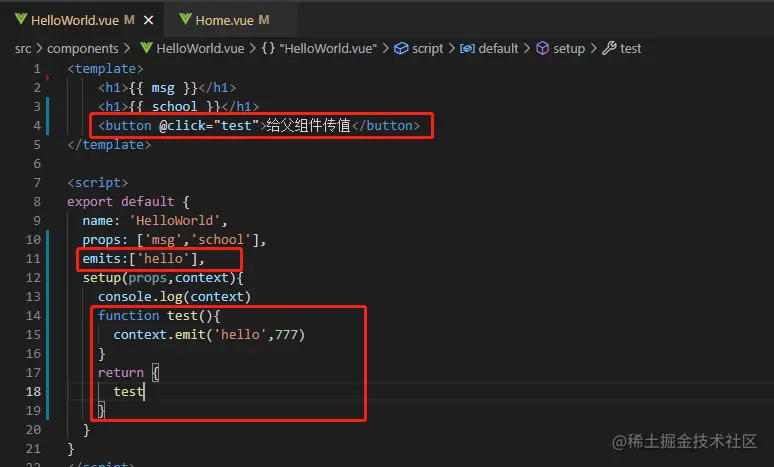Click the name: 'HelloWorld' line
The height and width of the screenshot is (467, 774).
[x=155, y=221]
